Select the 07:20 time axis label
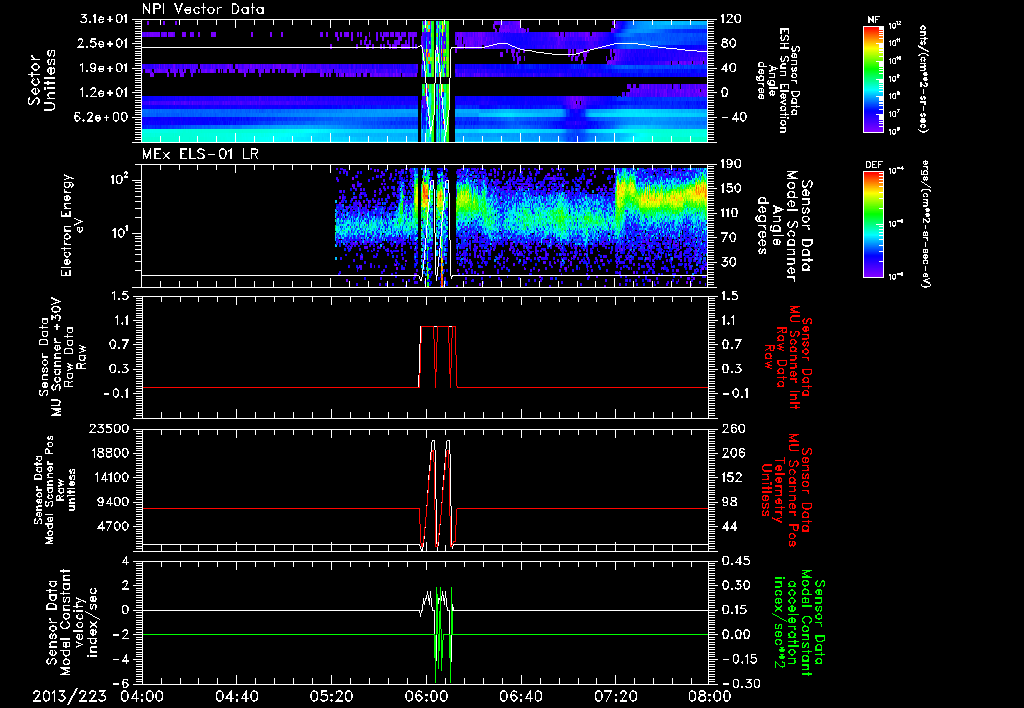The image size is (1024, 708). [616, 697]
